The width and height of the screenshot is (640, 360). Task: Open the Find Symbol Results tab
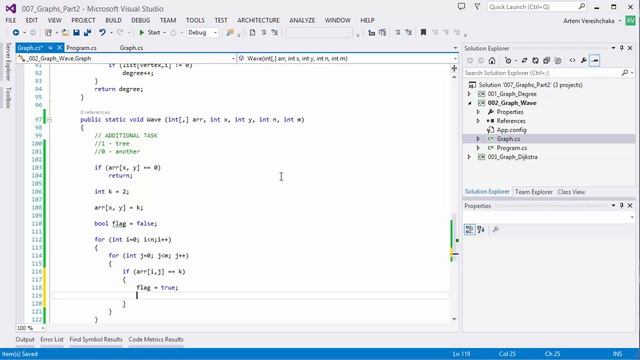coord(96,340)
